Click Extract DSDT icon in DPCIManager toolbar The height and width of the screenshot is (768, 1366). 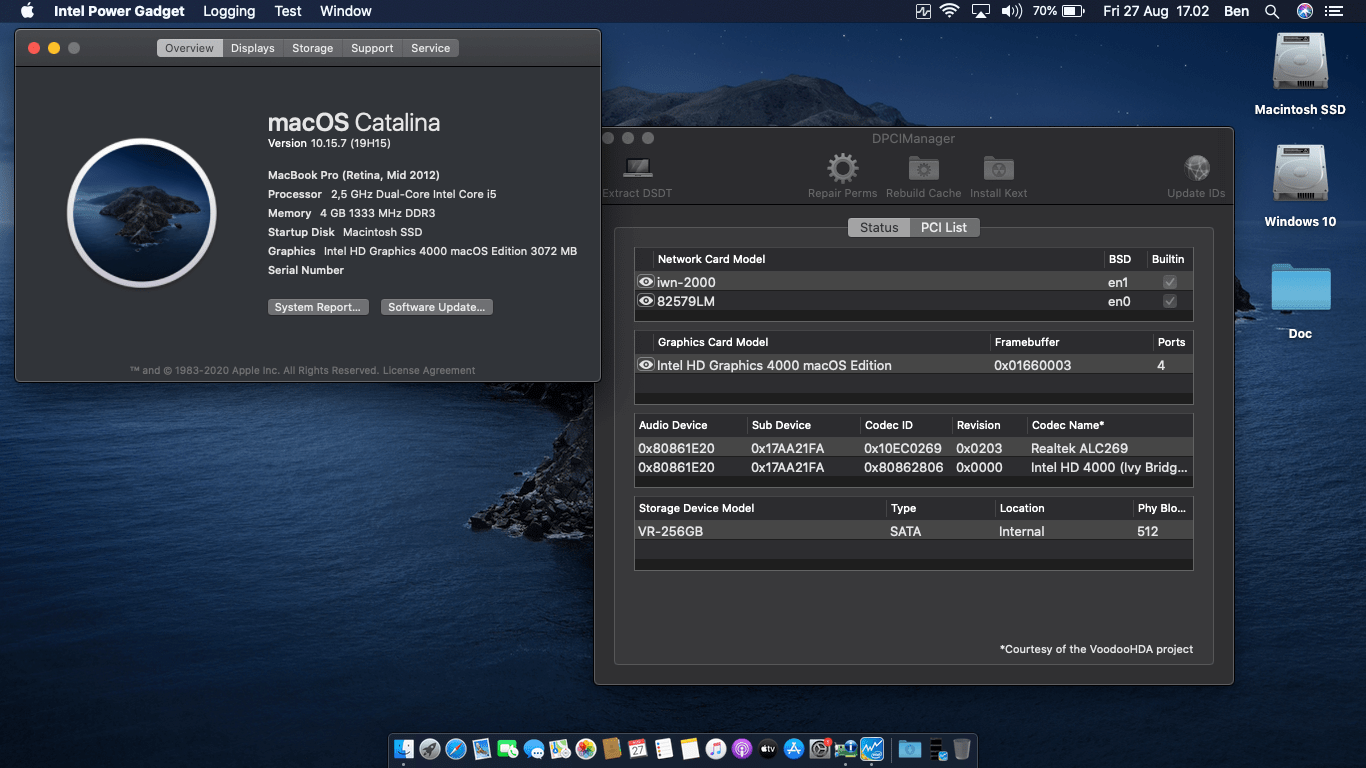click(638, 168)
